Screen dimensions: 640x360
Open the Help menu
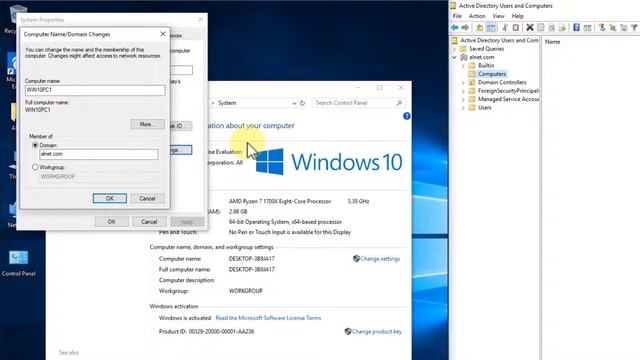[x=518, y=16]
